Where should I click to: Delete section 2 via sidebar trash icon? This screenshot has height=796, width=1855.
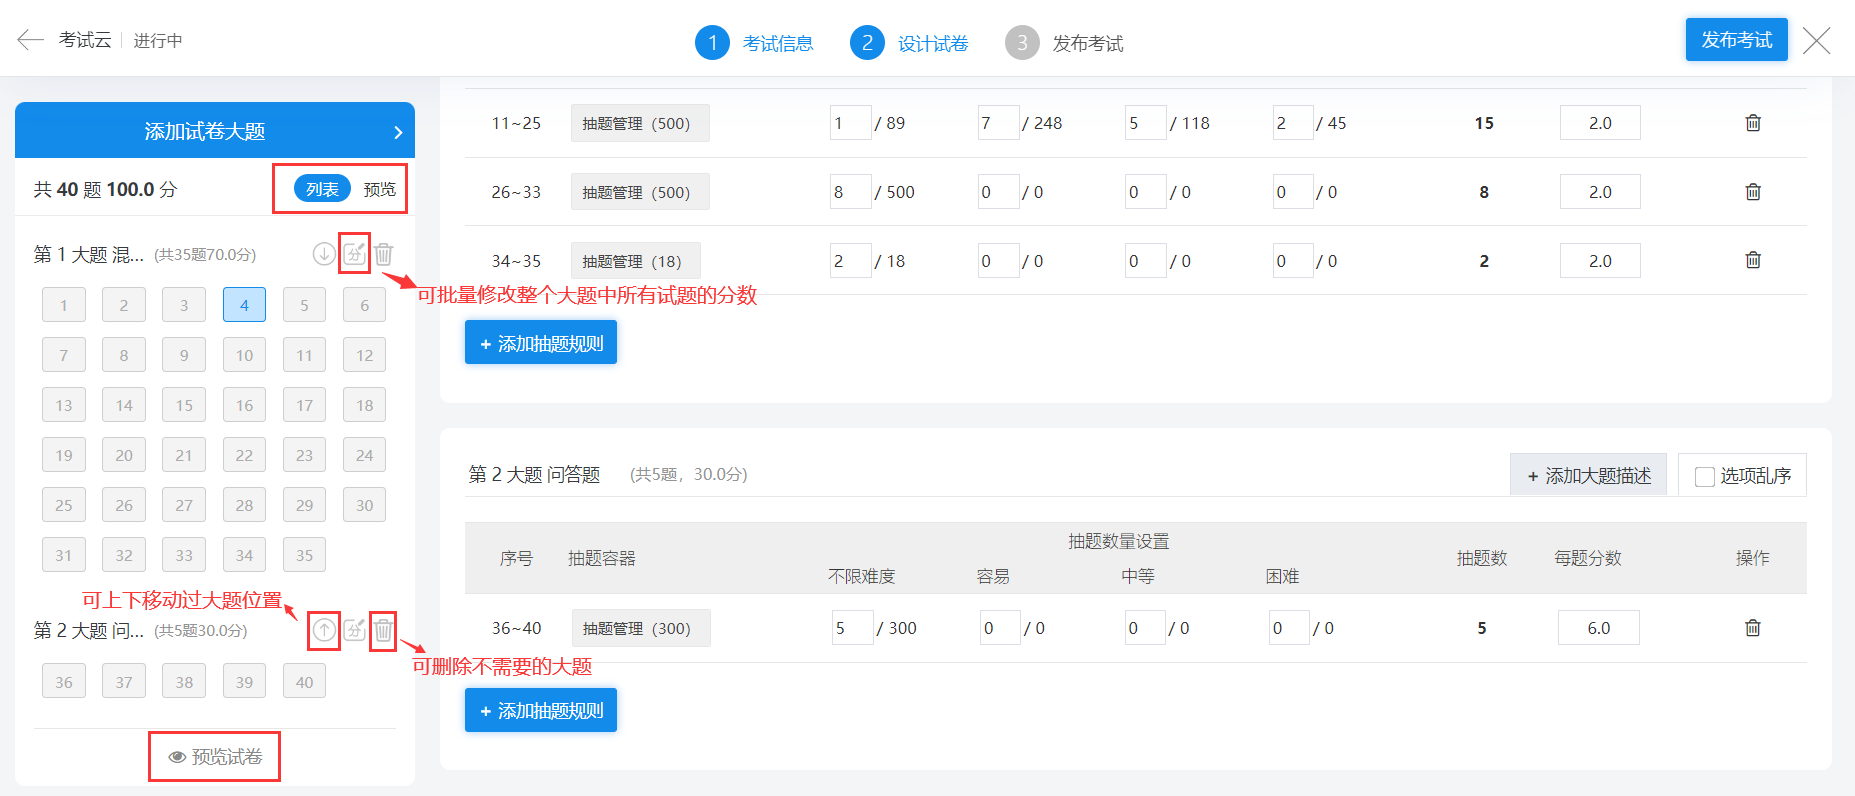[383, 630]
